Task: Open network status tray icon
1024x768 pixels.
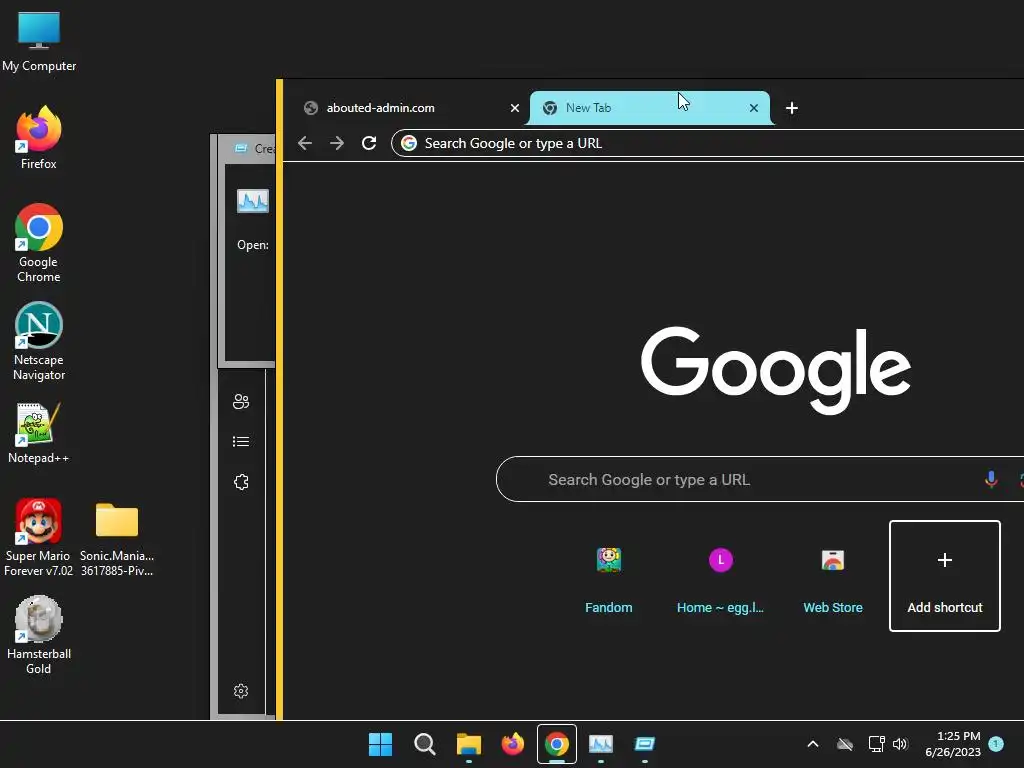Action: 876,744
